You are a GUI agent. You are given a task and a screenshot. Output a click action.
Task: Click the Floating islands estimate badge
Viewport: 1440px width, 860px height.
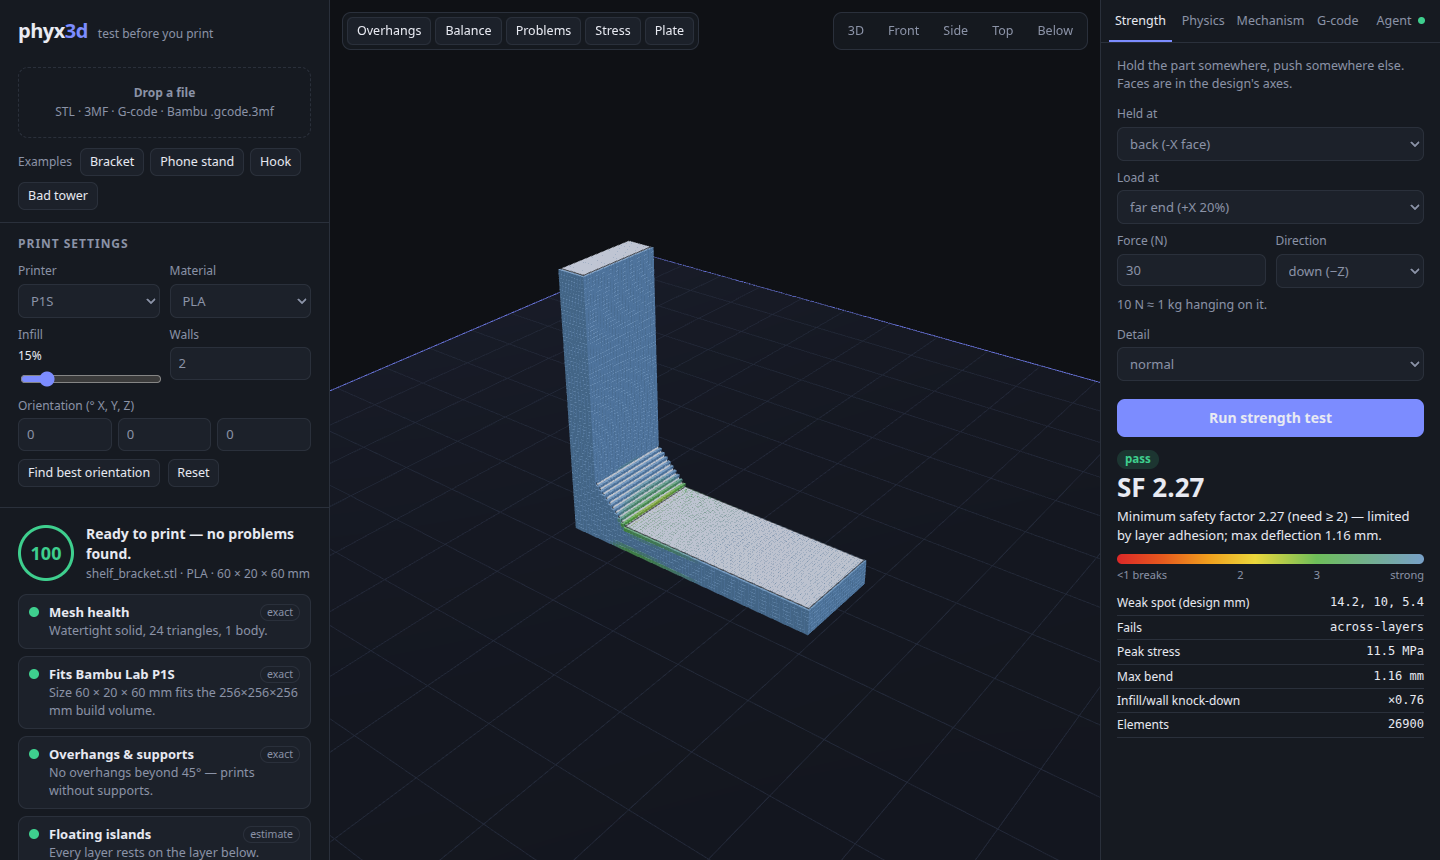[x=271, y=834]
